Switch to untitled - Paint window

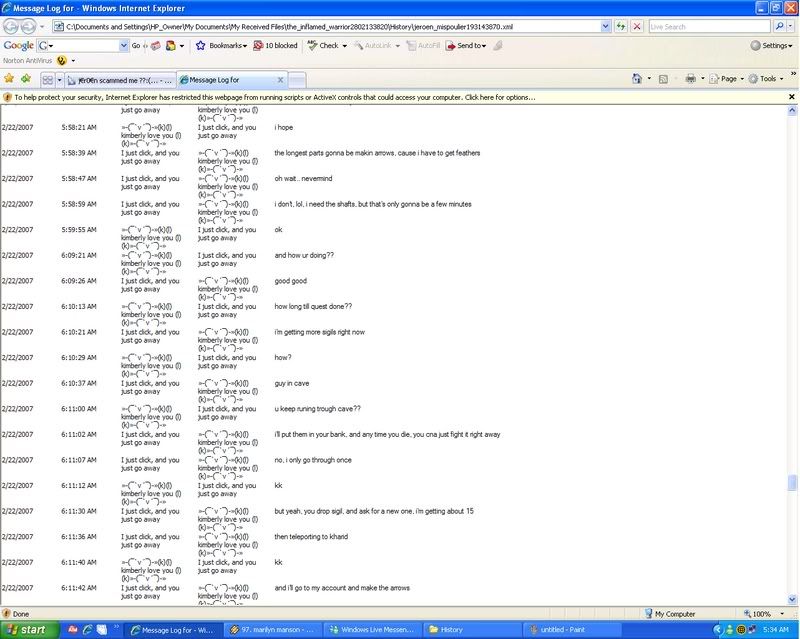point(573,630)
